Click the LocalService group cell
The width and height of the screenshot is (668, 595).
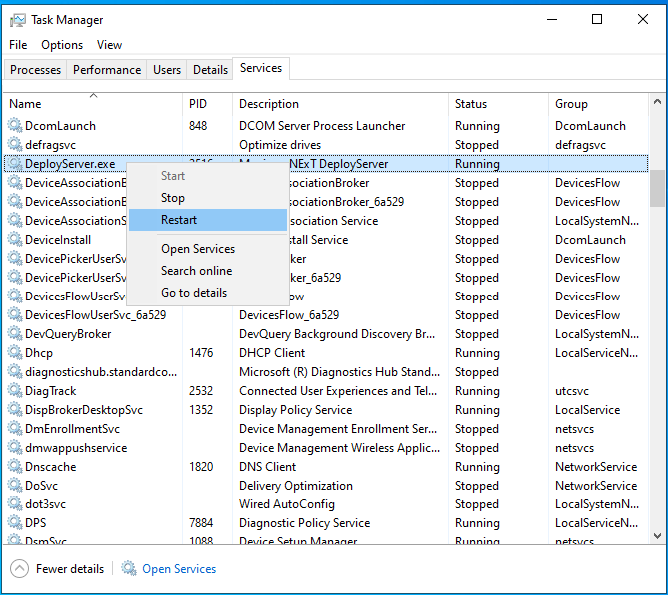click(587, 410)
